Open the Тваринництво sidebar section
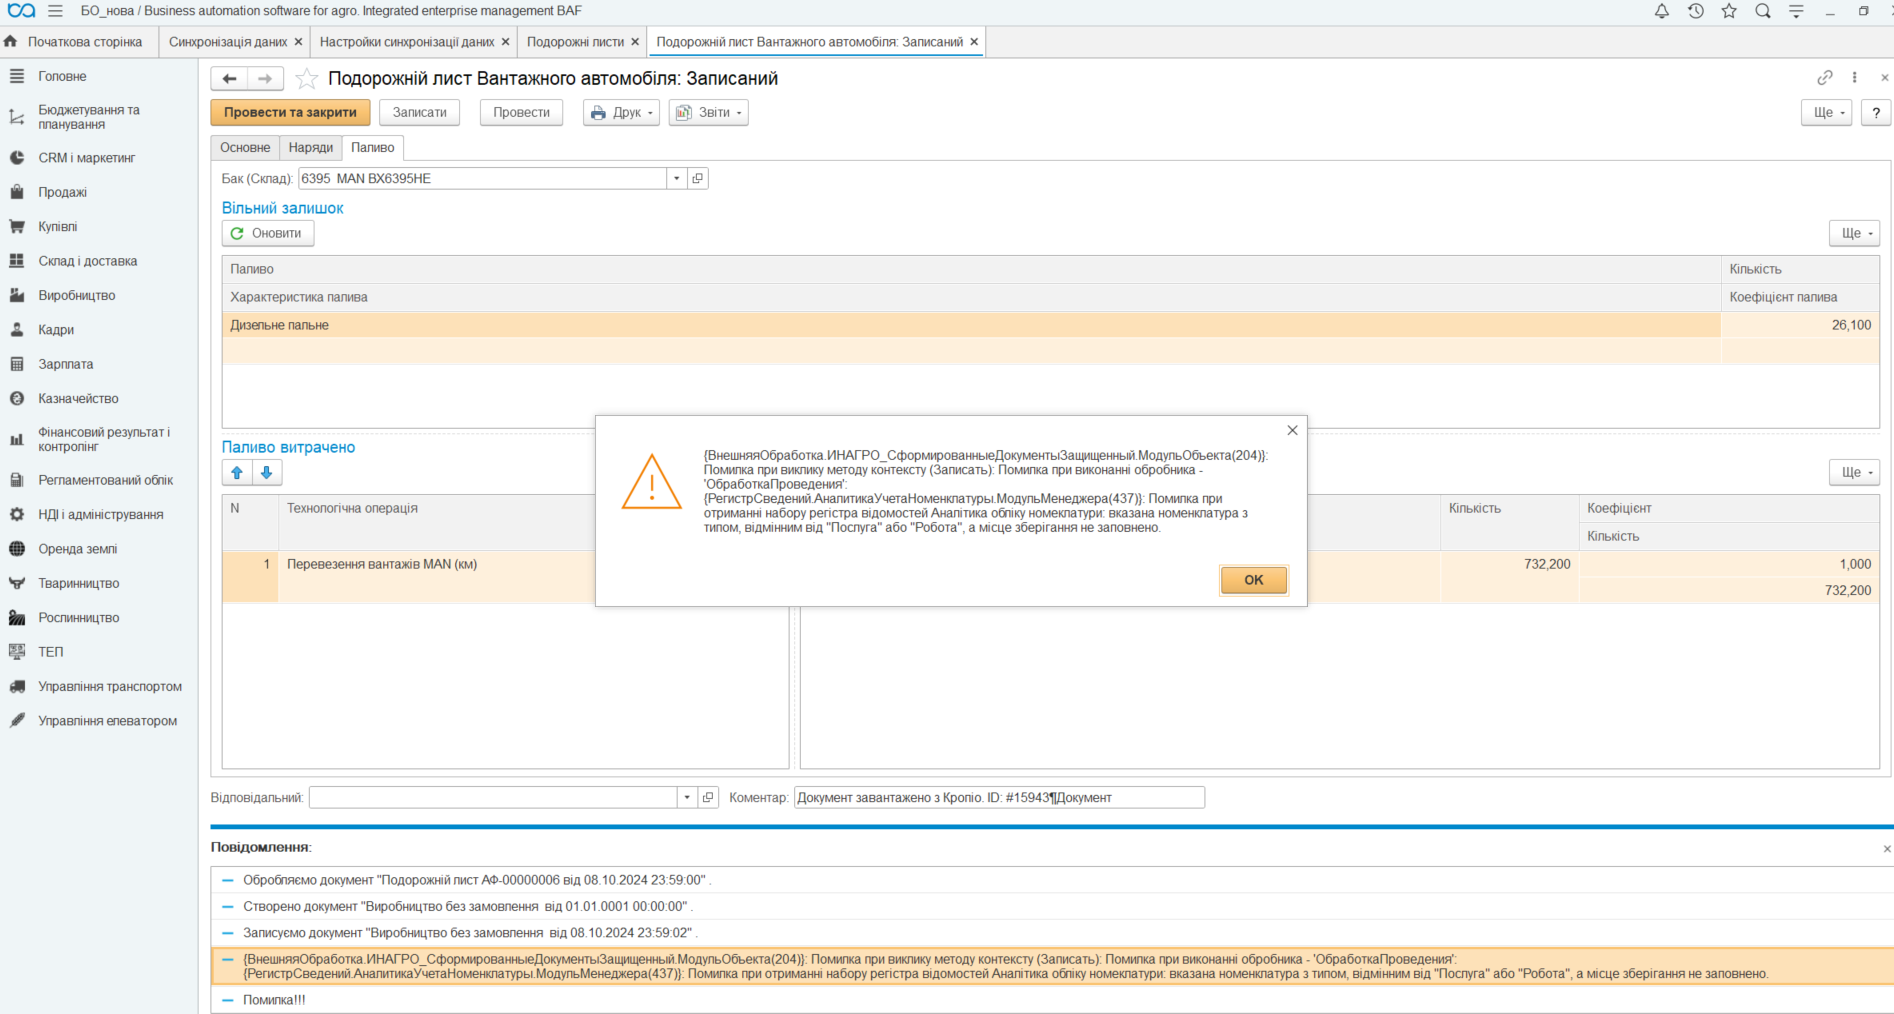This screenshot has width=1894, height=1014. click(78, 583)
